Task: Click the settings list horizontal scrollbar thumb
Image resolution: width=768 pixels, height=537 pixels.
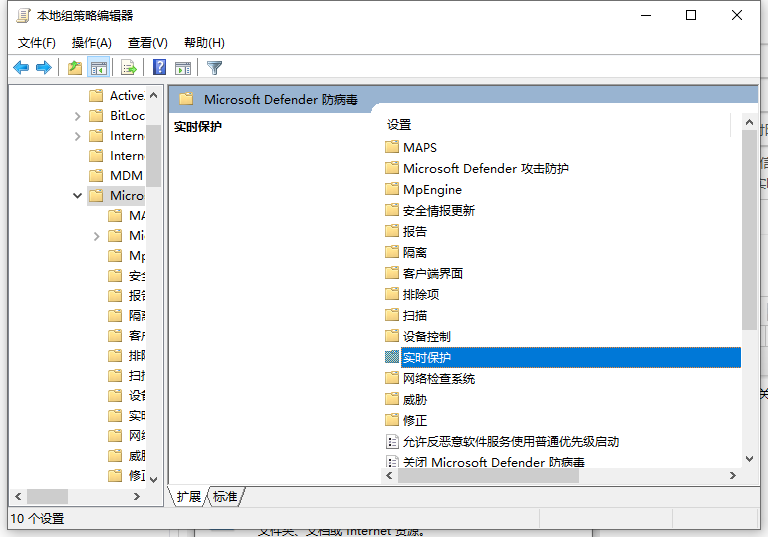Action: click(x=488, y=476)
